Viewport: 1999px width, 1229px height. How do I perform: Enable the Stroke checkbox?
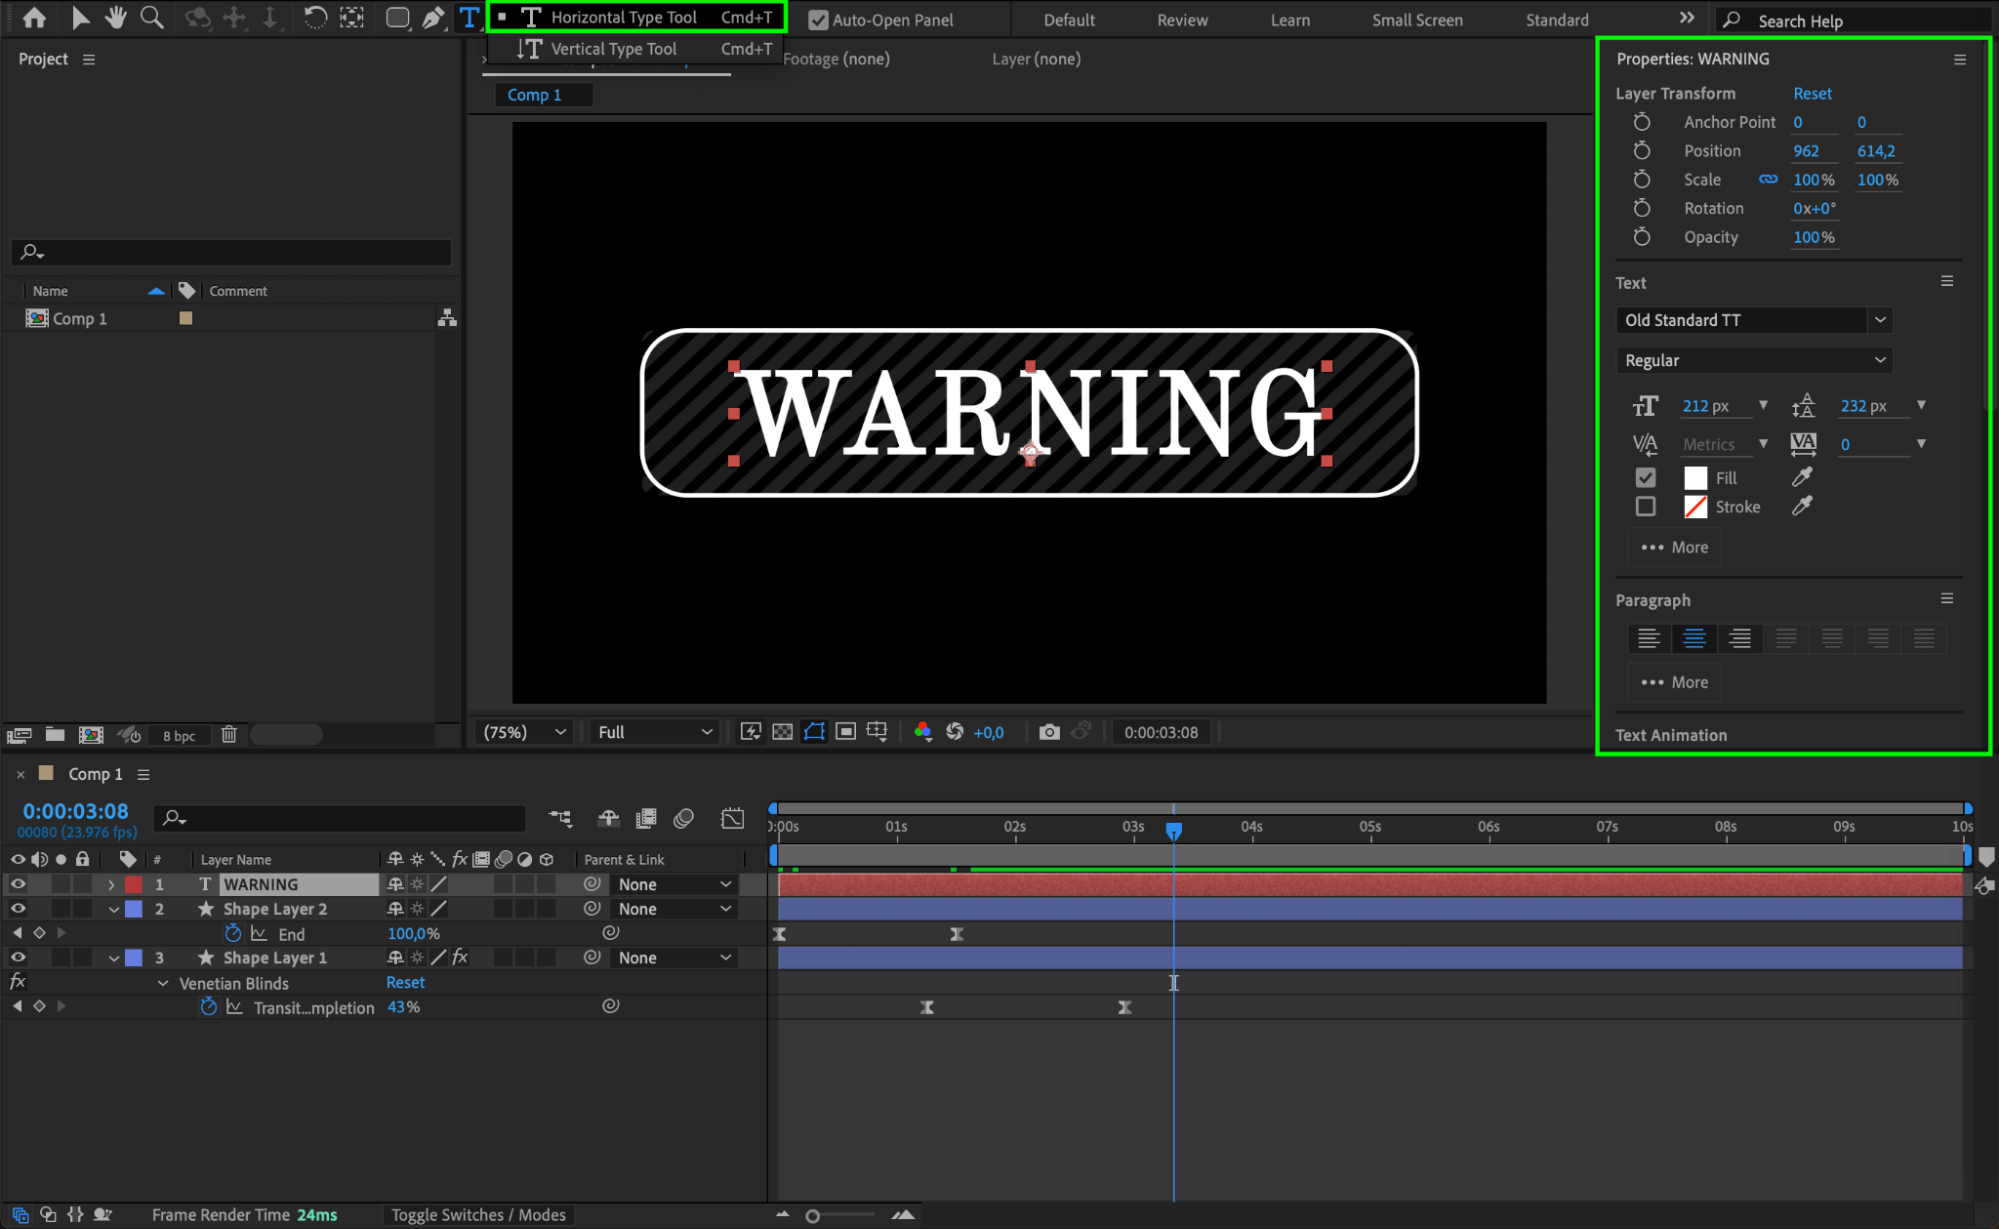coord(1645,507)
